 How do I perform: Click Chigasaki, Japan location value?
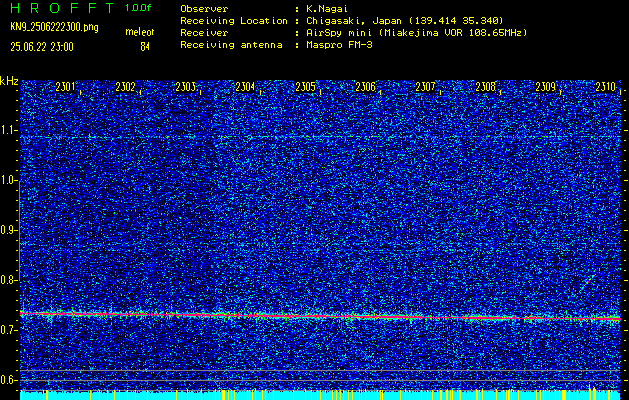(405, 20)
